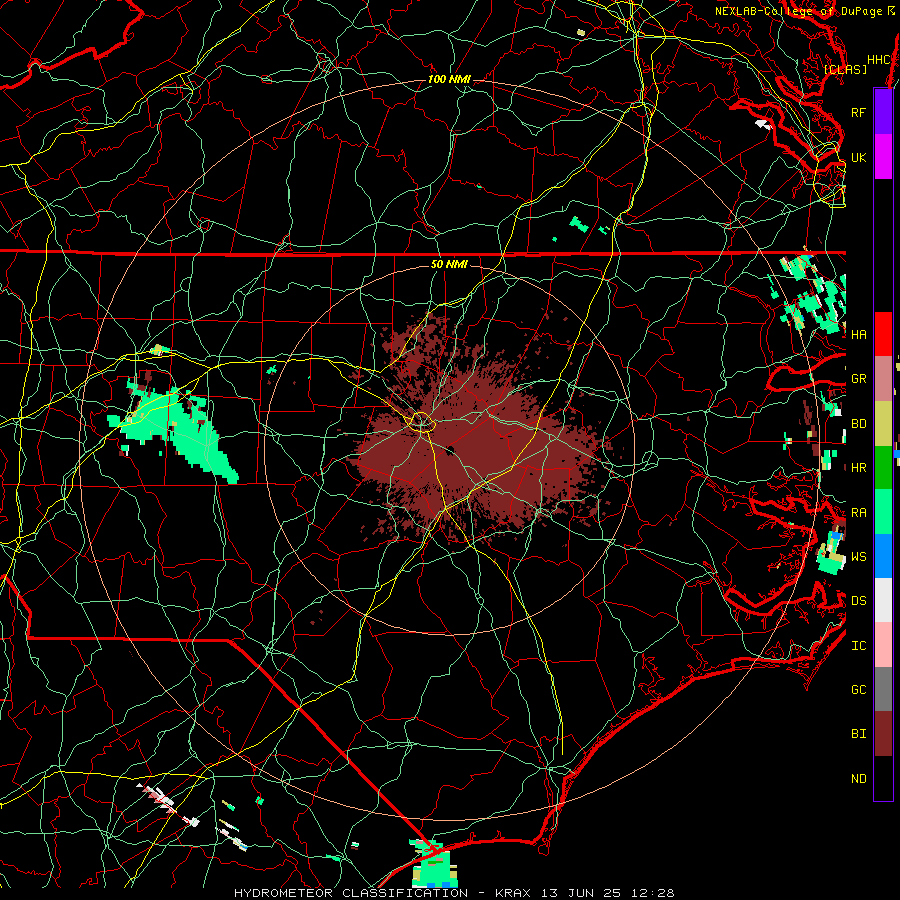This screenshot has height=900, width=900.
Task: Click the HHC product label
Action: [x=878, y=59]
